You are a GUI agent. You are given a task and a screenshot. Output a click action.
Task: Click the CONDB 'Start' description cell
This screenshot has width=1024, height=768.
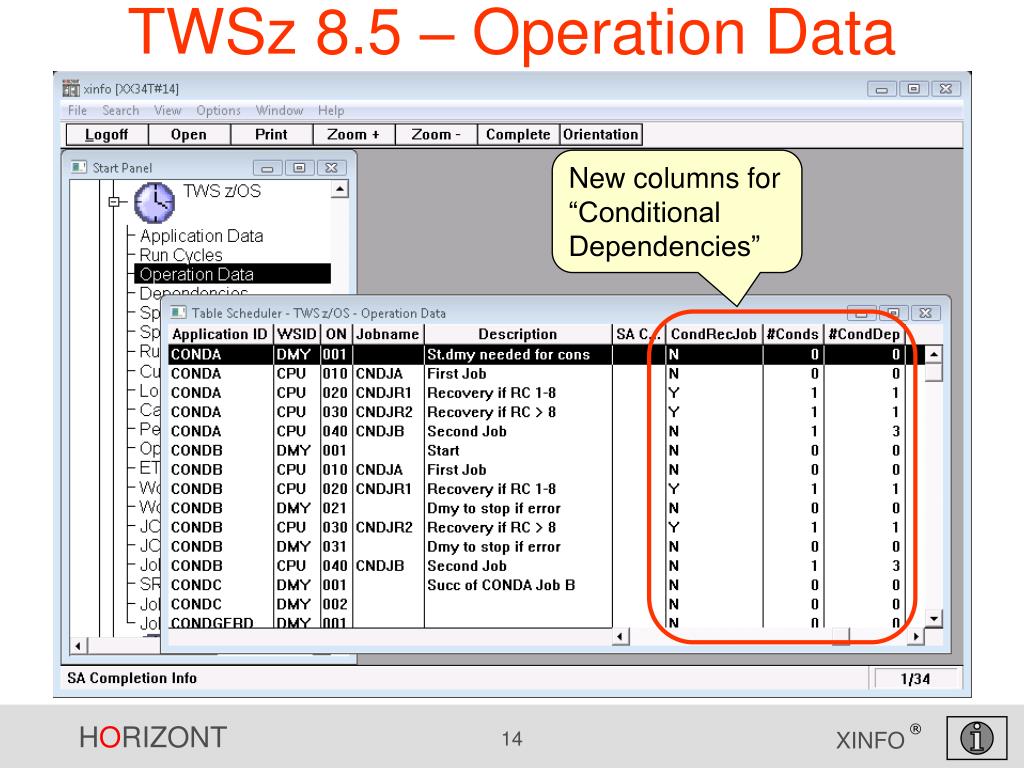click(x=443, y=451)
